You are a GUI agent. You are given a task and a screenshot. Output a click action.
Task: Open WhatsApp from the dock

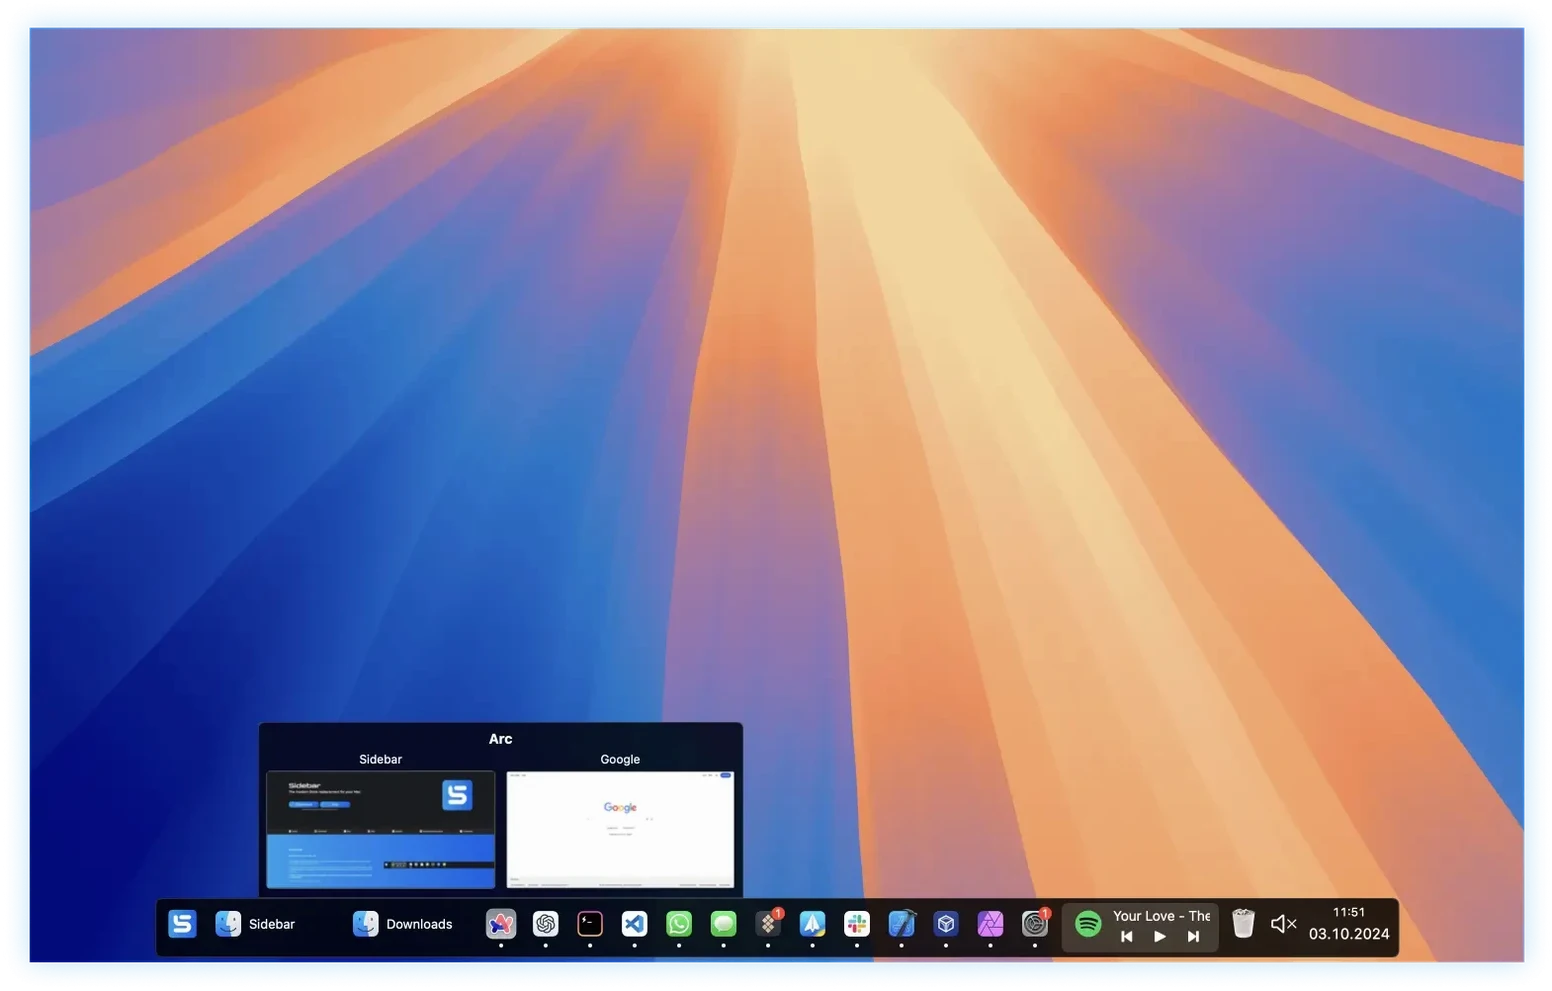click(x=679, y=924)
